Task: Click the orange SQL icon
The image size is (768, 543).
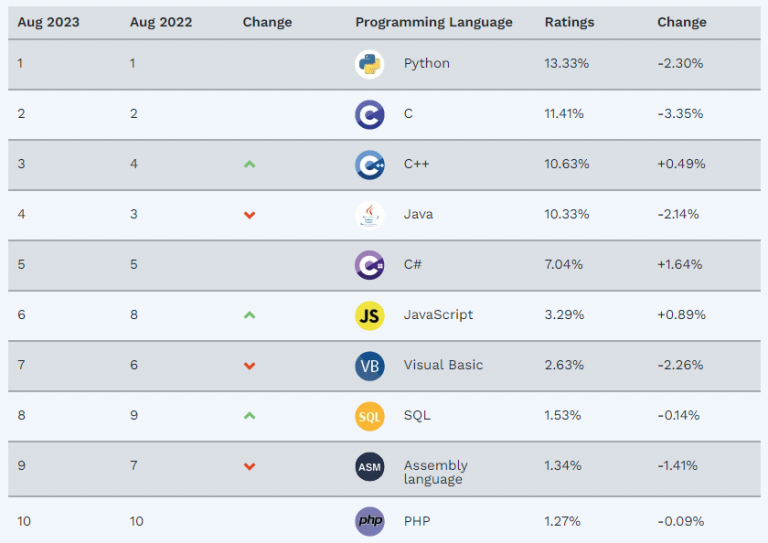Action: [x=369, y=416]
